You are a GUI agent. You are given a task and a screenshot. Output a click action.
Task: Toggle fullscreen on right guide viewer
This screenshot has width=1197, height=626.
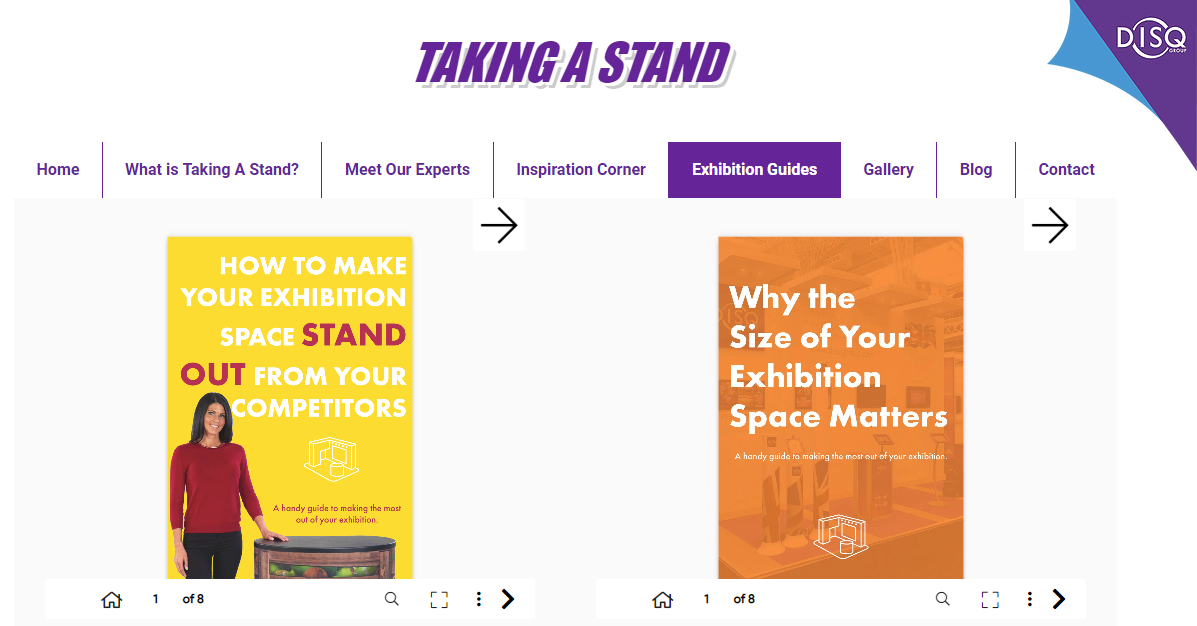(x=990, y=599)
